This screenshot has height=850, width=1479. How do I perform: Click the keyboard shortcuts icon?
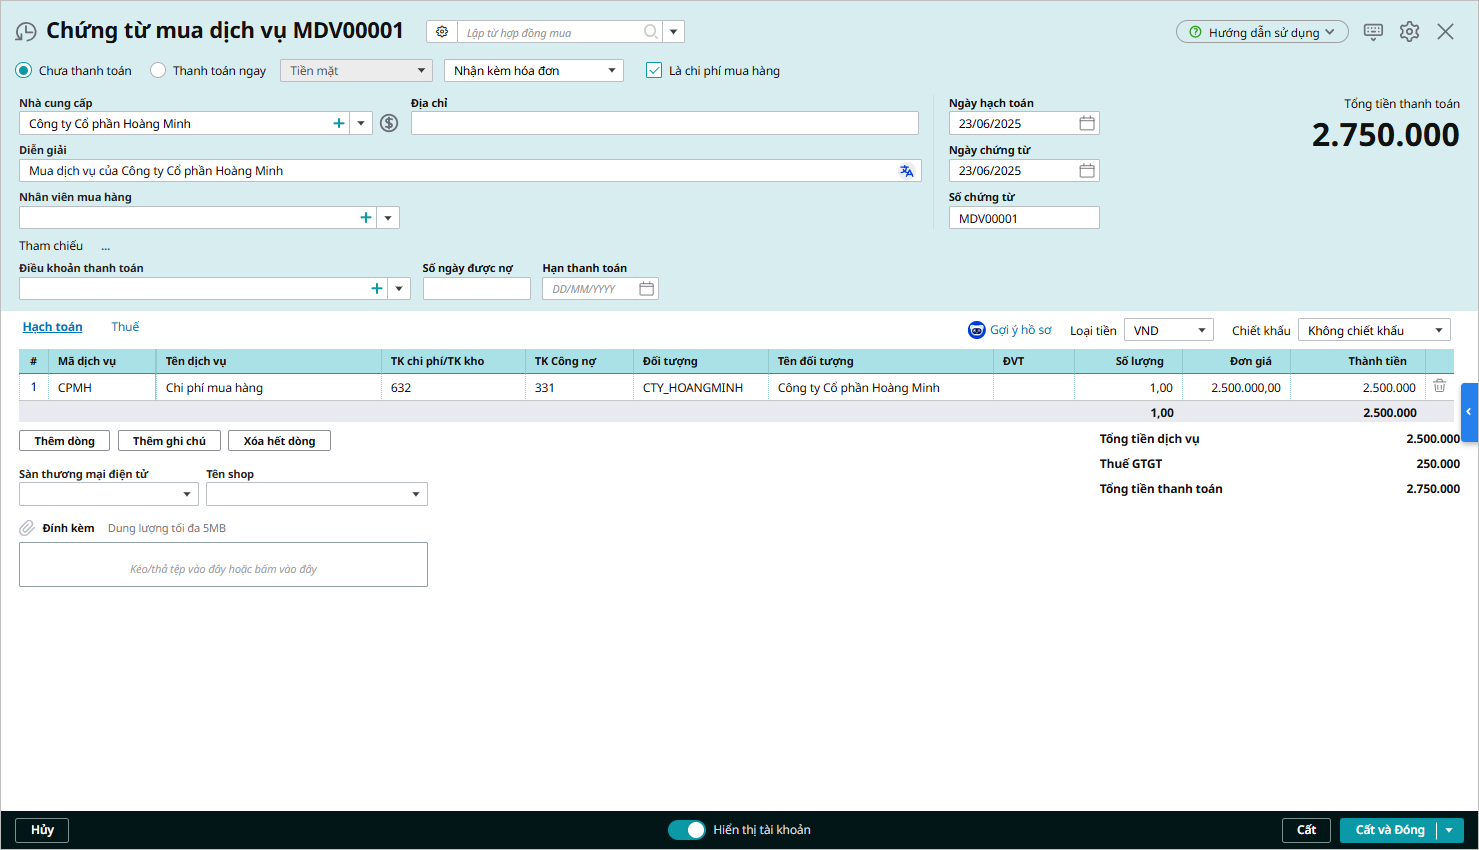click(x=1373, y=32)
